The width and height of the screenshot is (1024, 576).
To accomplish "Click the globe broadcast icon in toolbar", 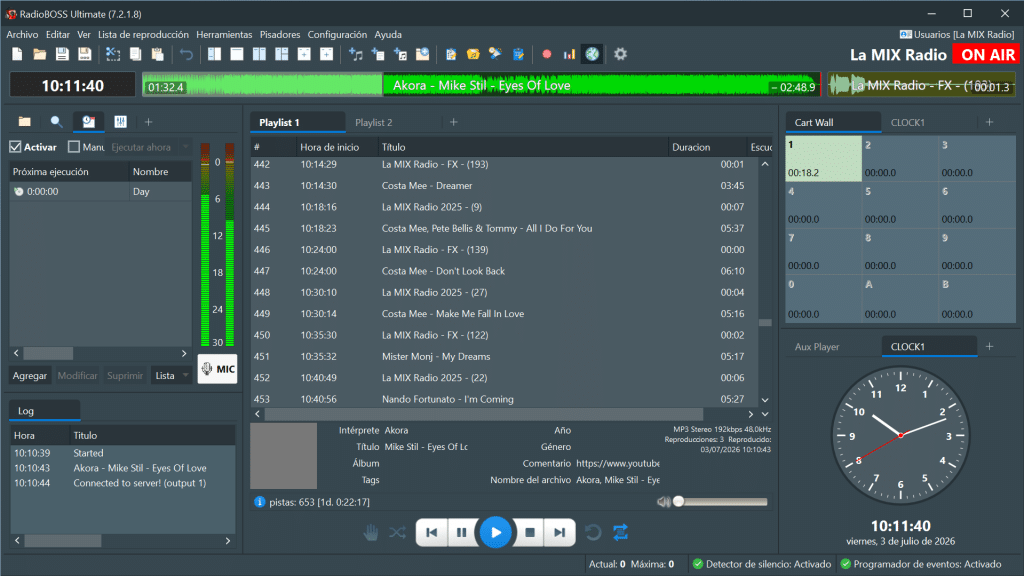I will pyautogui.click(x=592, y=54).
